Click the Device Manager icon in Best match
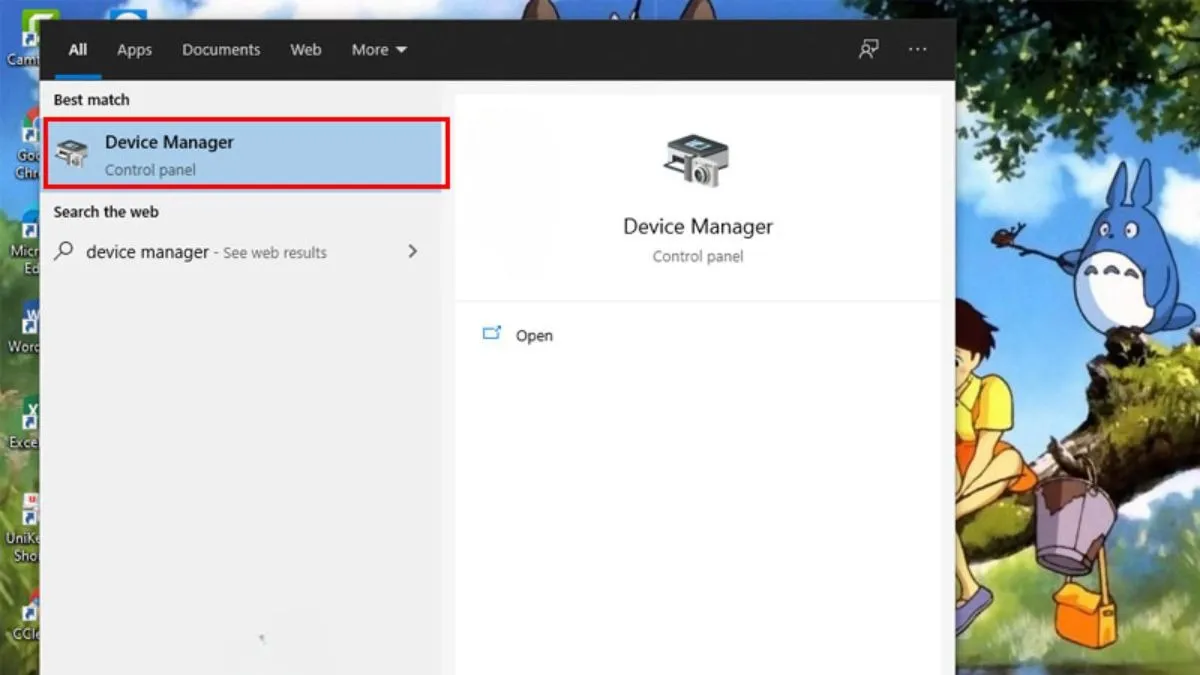Image resolution: width=1200 pixels, height=675 pixels. (x=71, y=153)
